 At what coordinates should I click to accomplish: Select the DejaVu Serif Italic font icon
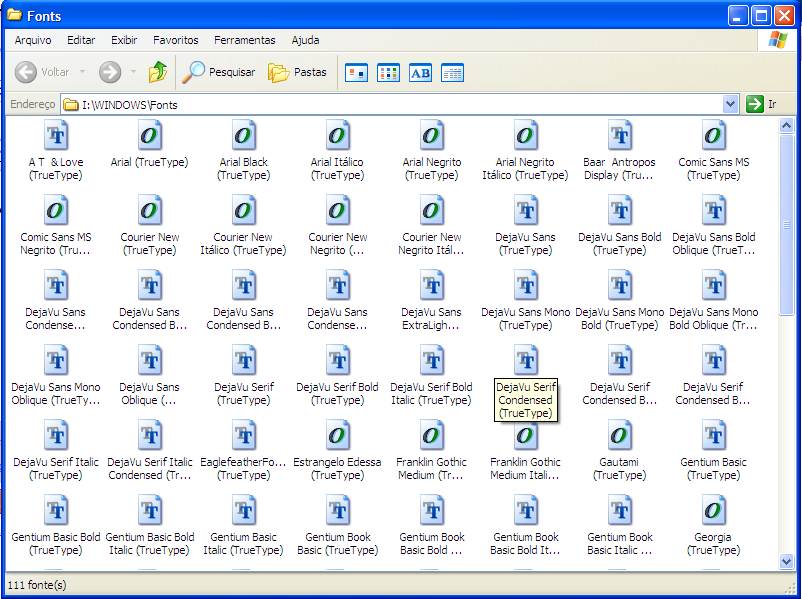[x=56, y=436]
